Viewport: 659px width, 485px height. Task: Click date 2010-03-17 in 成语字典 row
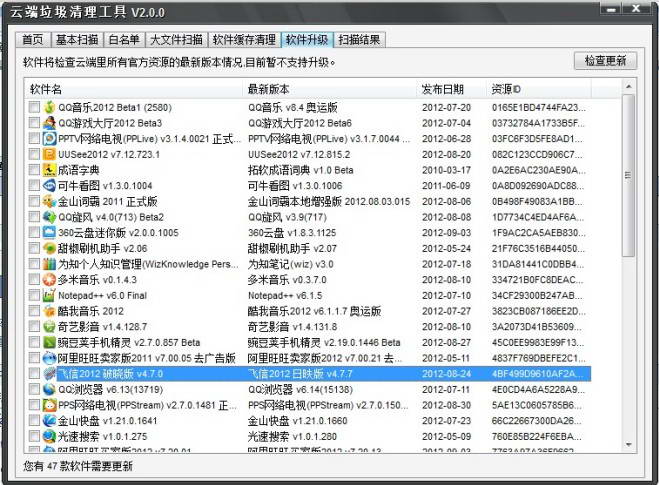point(446,170)
